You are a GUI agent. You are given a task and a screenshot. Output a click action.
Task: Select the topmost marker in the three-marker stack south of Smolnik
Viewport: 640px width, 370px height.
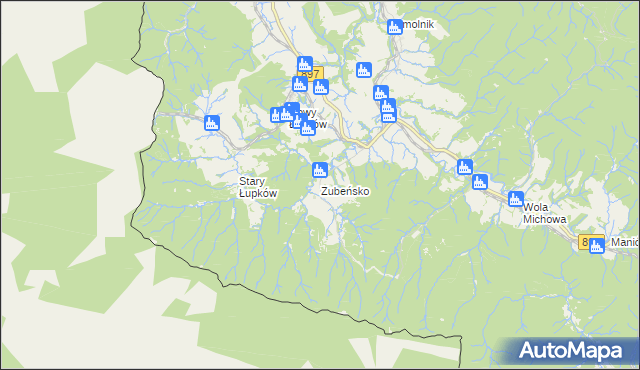381,93
